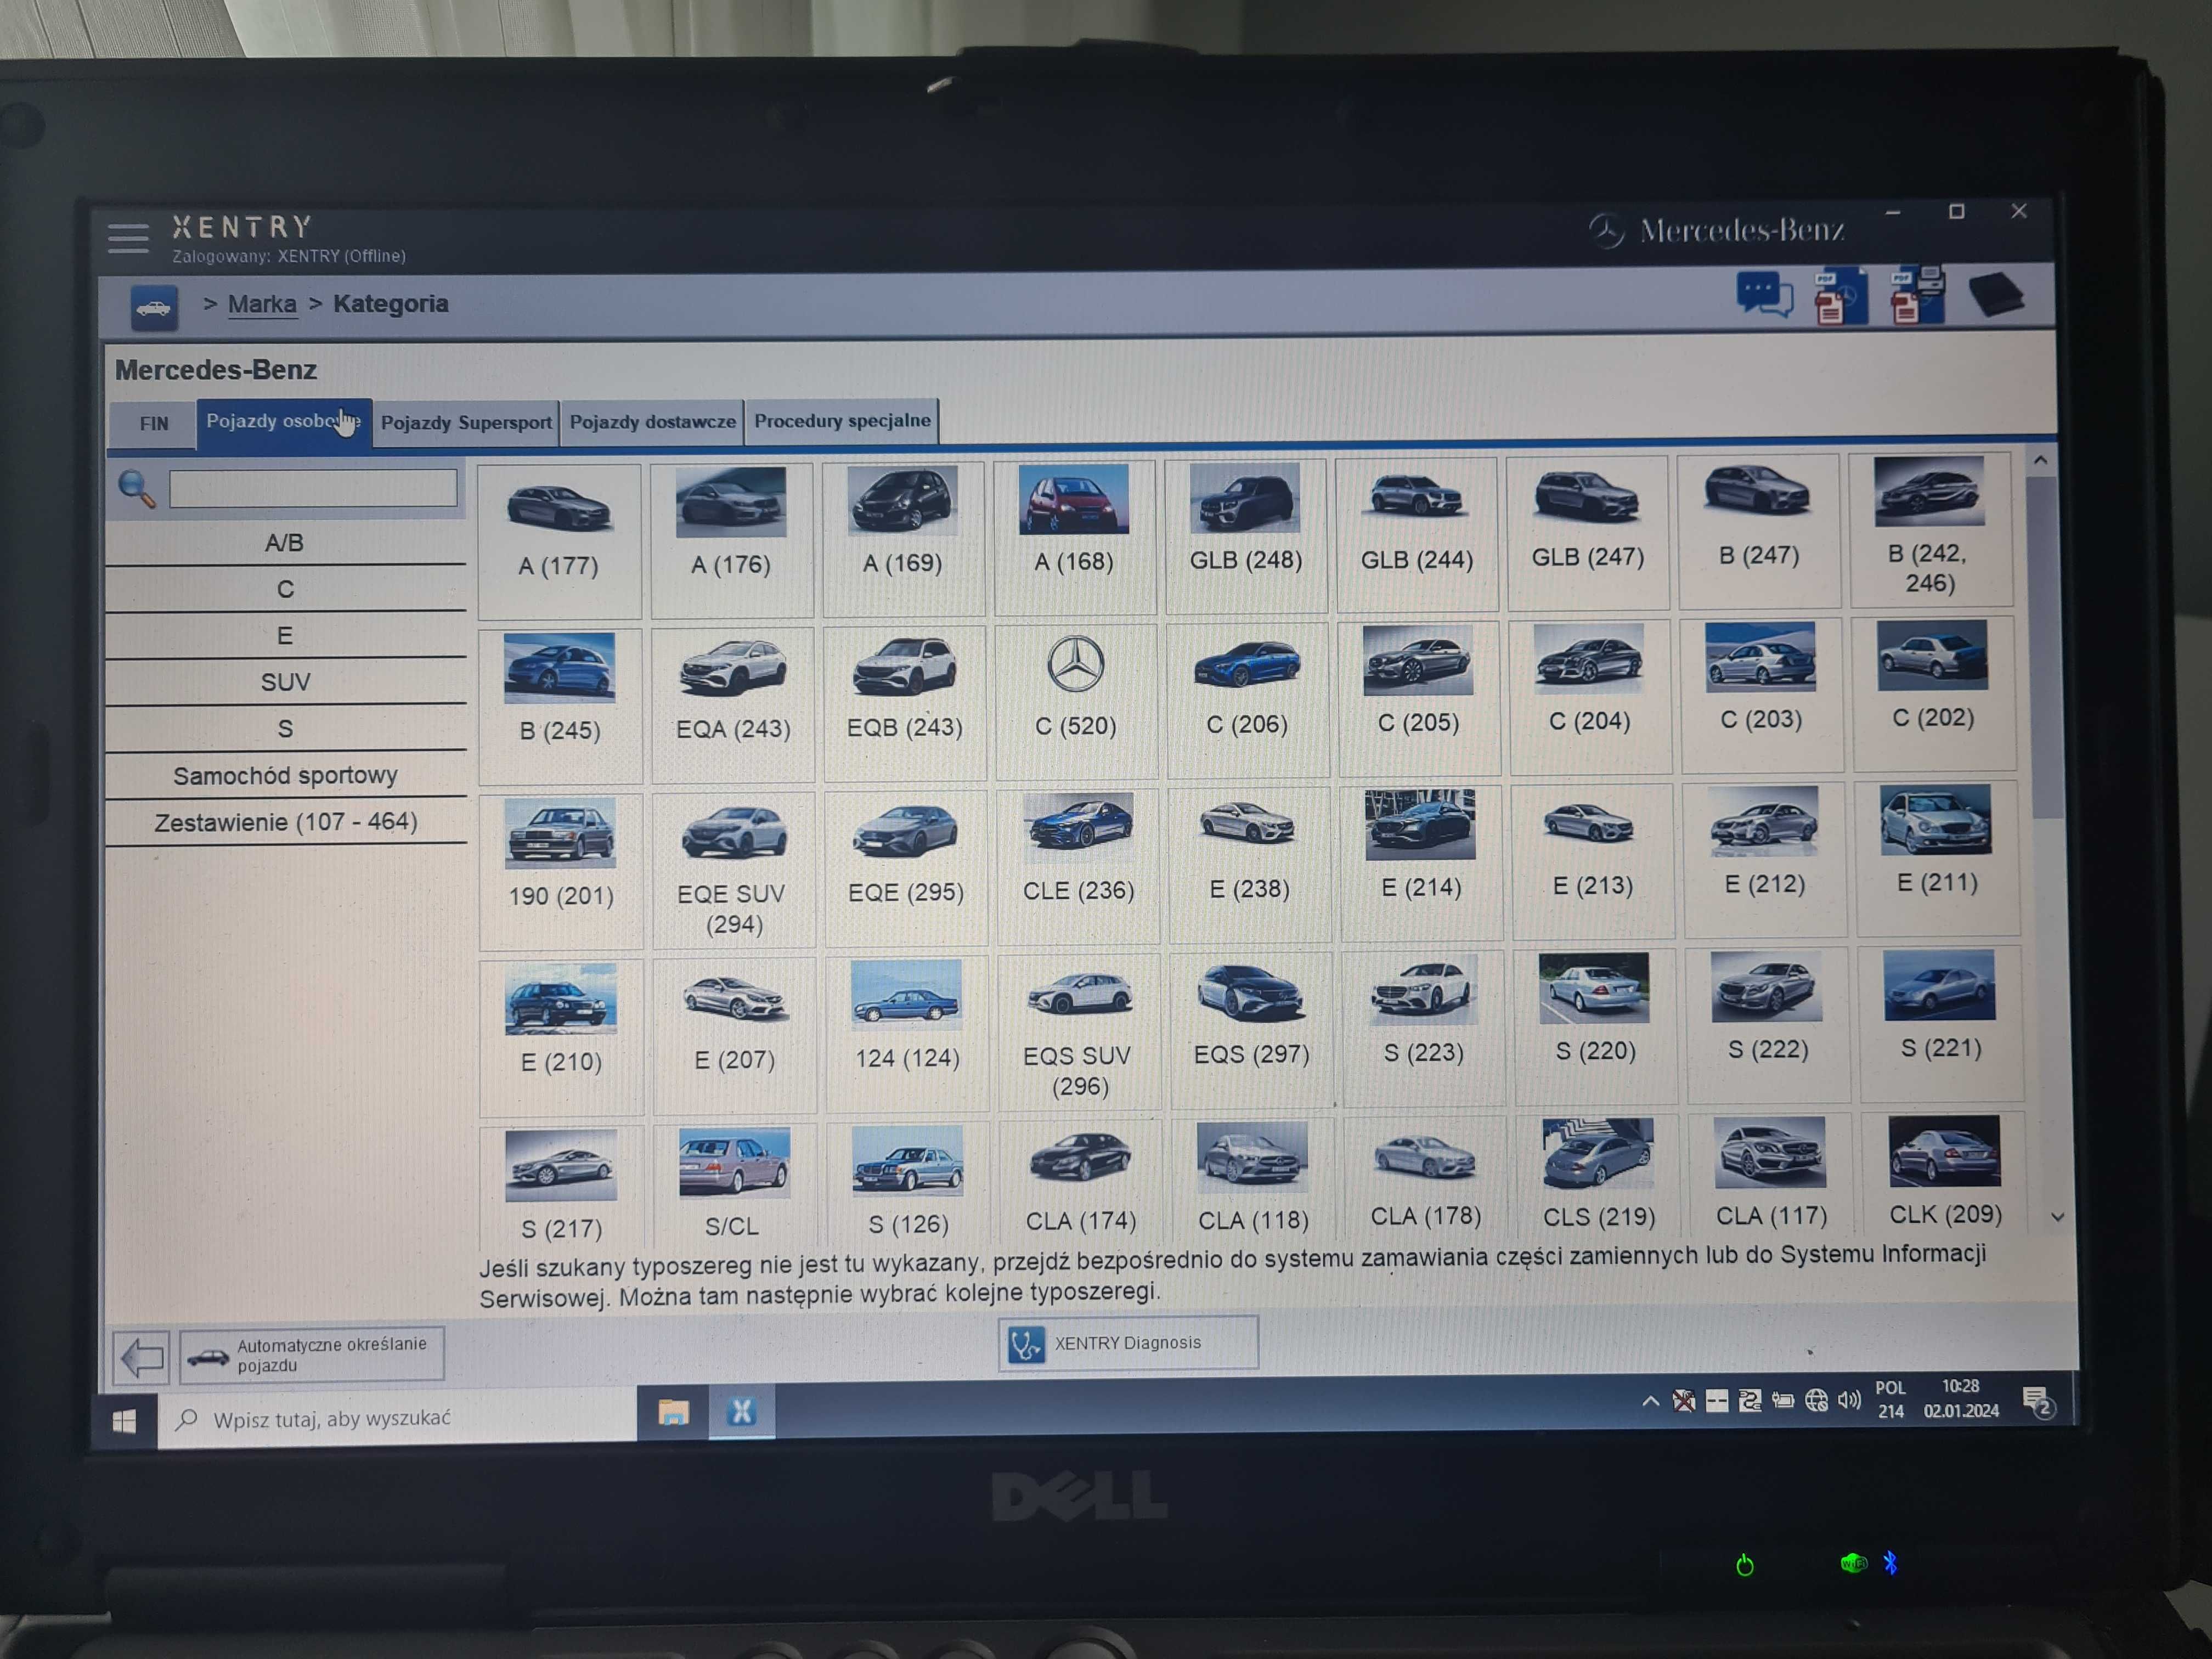Filter by Samochód sportowy category
Viewport: 2212px width, 1659px height.
click(x=285, y=776)
